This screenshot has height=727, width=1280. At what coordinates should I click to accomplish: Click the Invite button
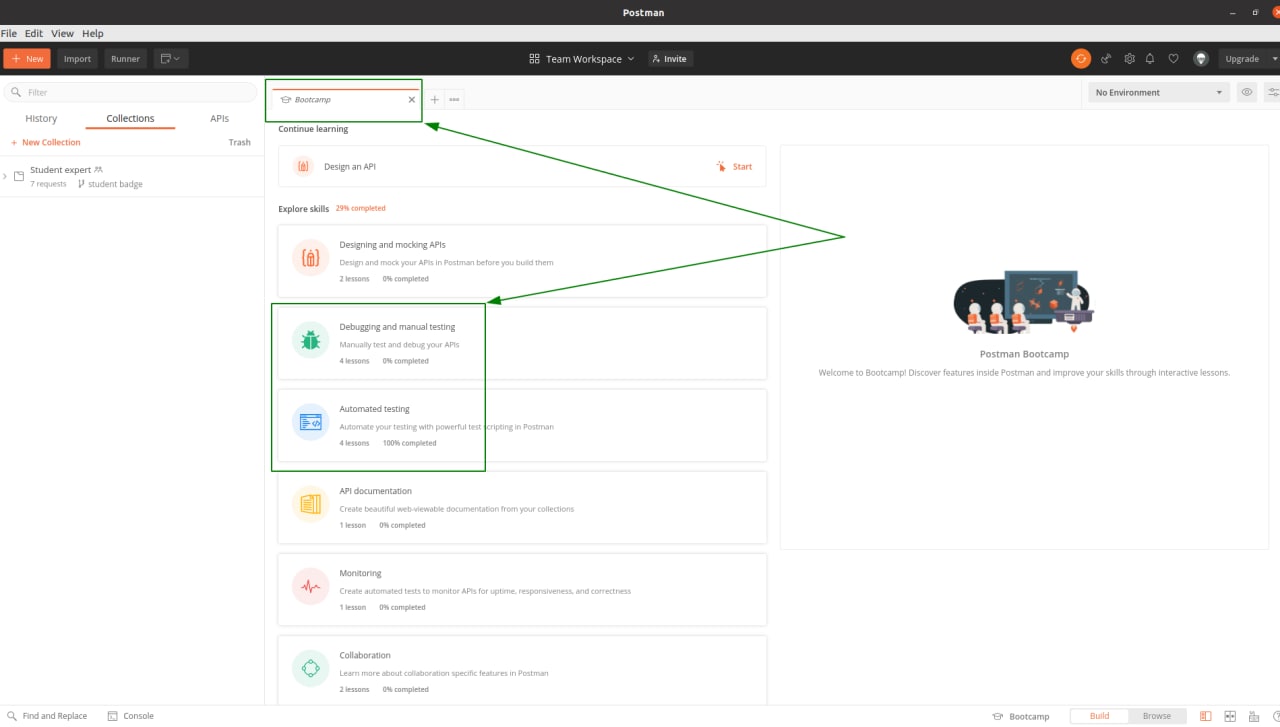[x=670, y=59]
